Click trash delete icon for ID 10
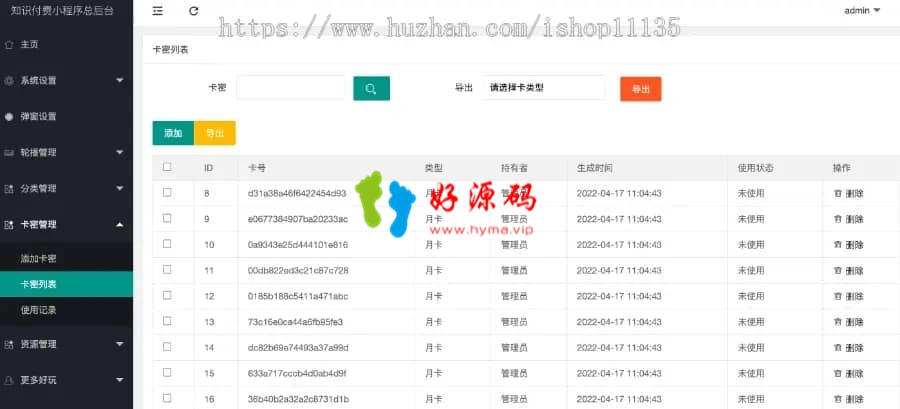This screenshot has height=409, width=900. (x=837, y=245)
